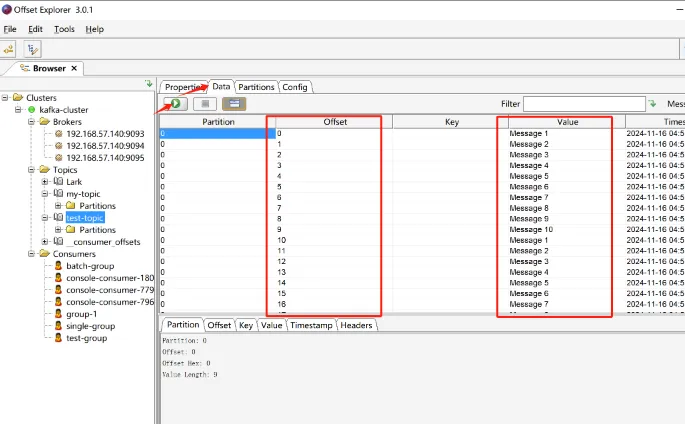
Task: Switch to the Properties tab
Action: tap(184, 87)
